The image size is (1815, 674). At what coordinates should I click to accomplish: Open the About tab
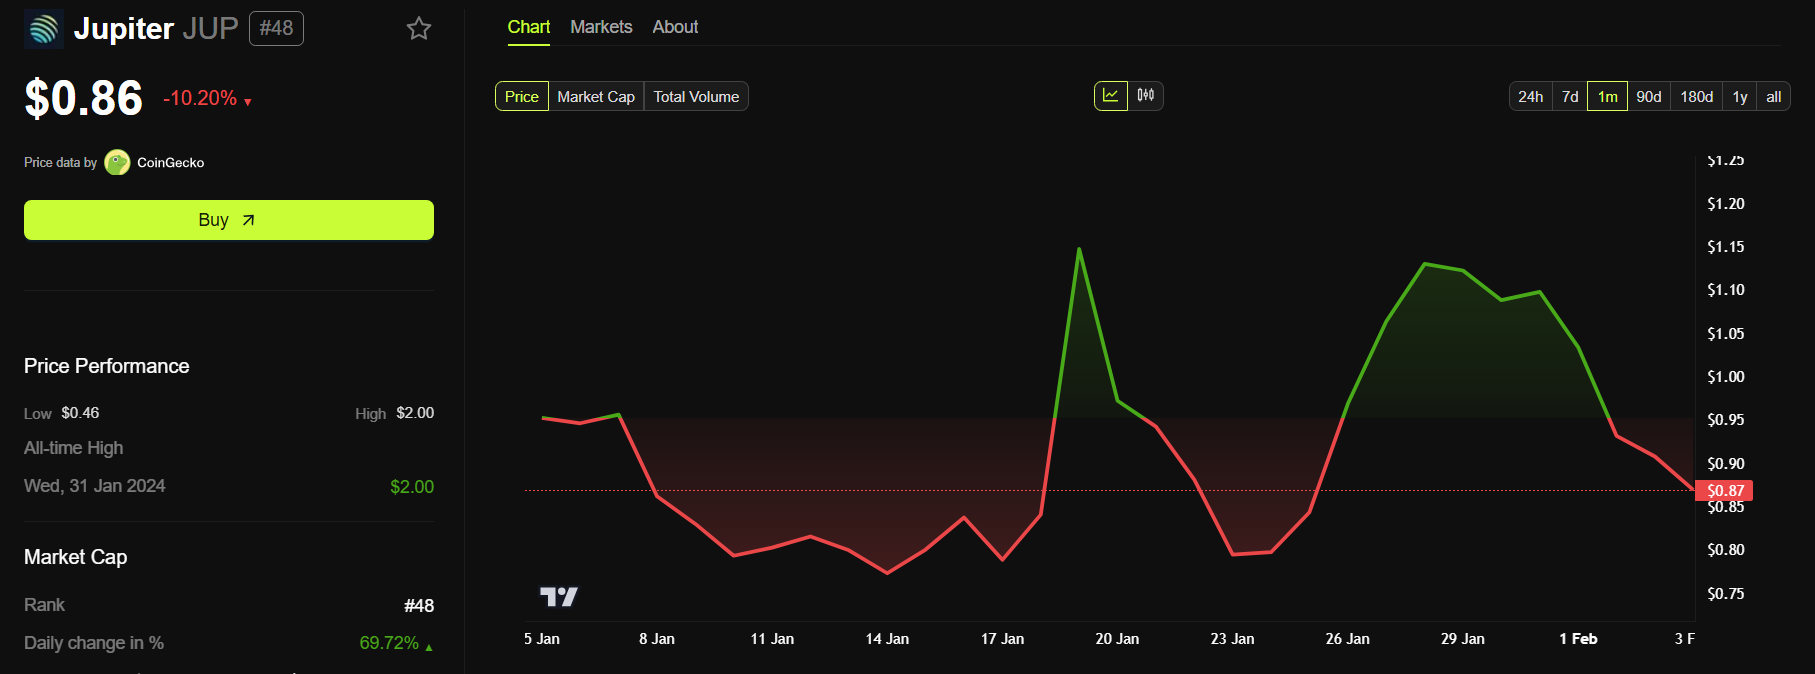pyautogui.click(x=675, y=27)
